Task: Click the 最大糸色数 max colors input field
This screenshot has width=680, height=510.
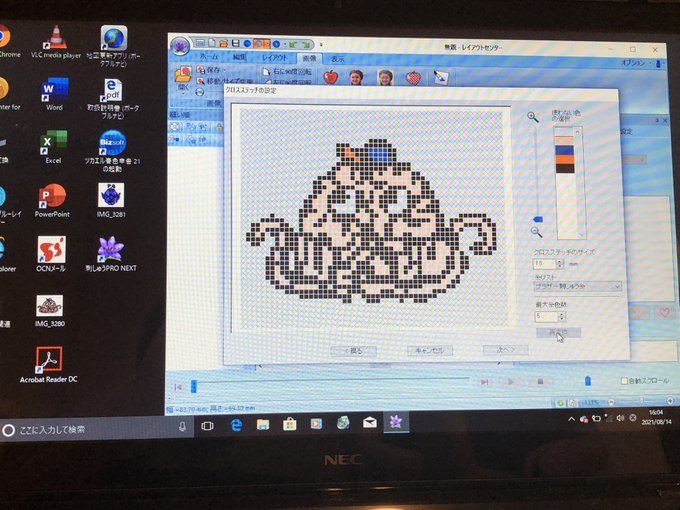Action: click(x=546, y=317)
